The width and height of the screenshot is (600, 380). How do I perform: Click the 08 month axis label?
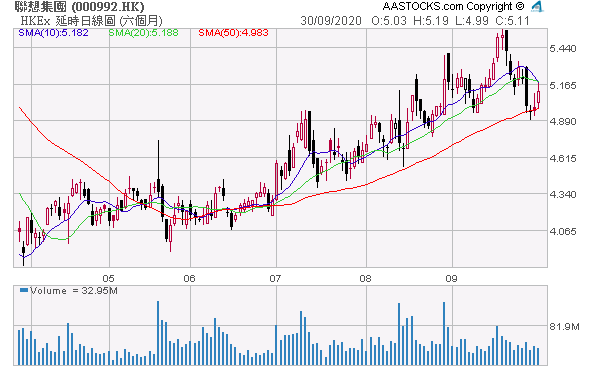coord(365,278)
